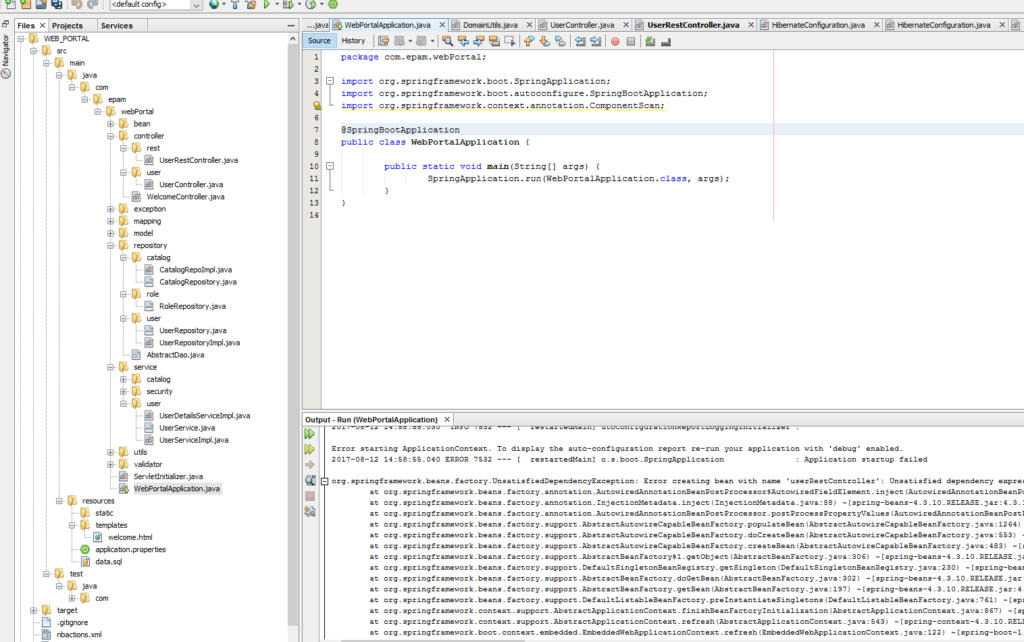Click the green Run Project icon
1024x642 pixels.
pyautogui.click(x=264, y=5)
